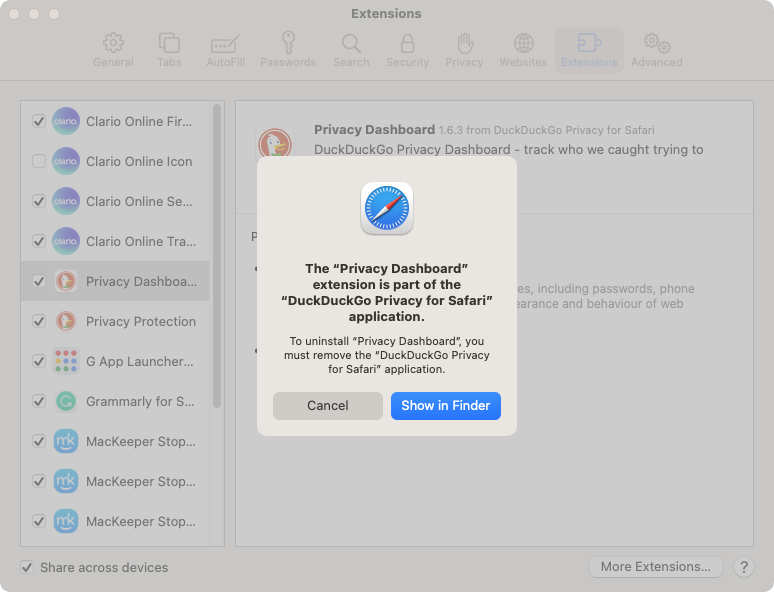Select the G App Launcher... row text
The height and width of the screenshot is (592, 774).
point(140,361)
